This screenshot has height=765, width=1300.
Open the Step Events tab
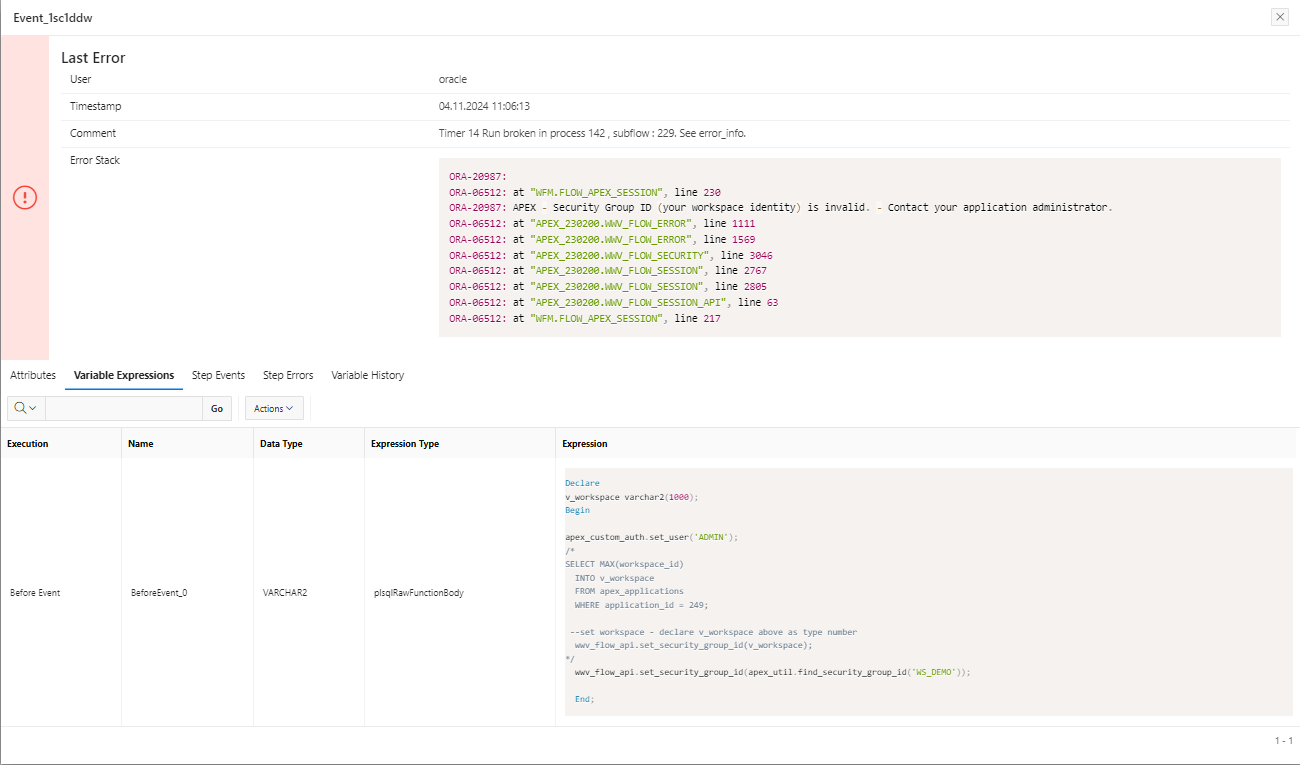point(218,375)
